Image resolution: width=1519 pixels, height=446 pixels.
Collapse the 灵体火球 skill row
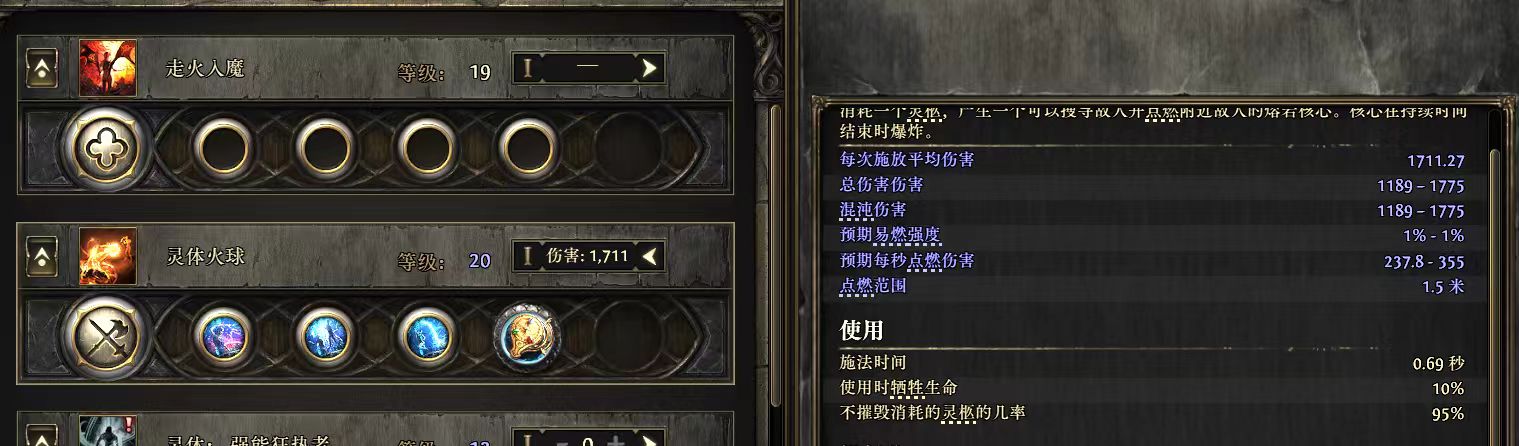[x=42, y=258]
